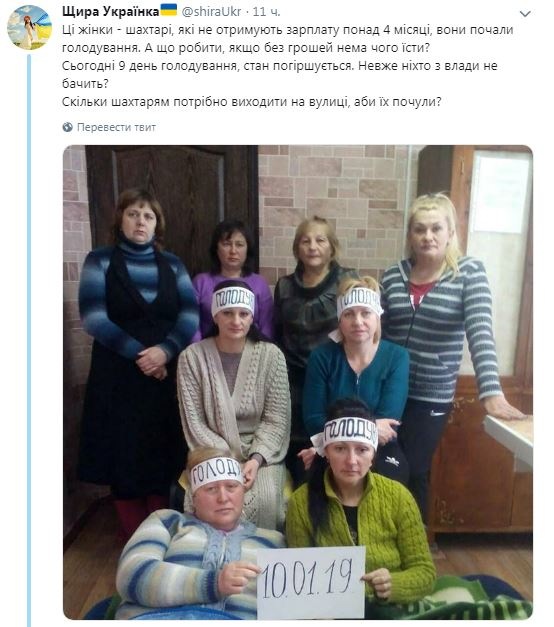554x627 pixels.
Task: Open the attached photo of the women
Action: [x=298, y=382]
